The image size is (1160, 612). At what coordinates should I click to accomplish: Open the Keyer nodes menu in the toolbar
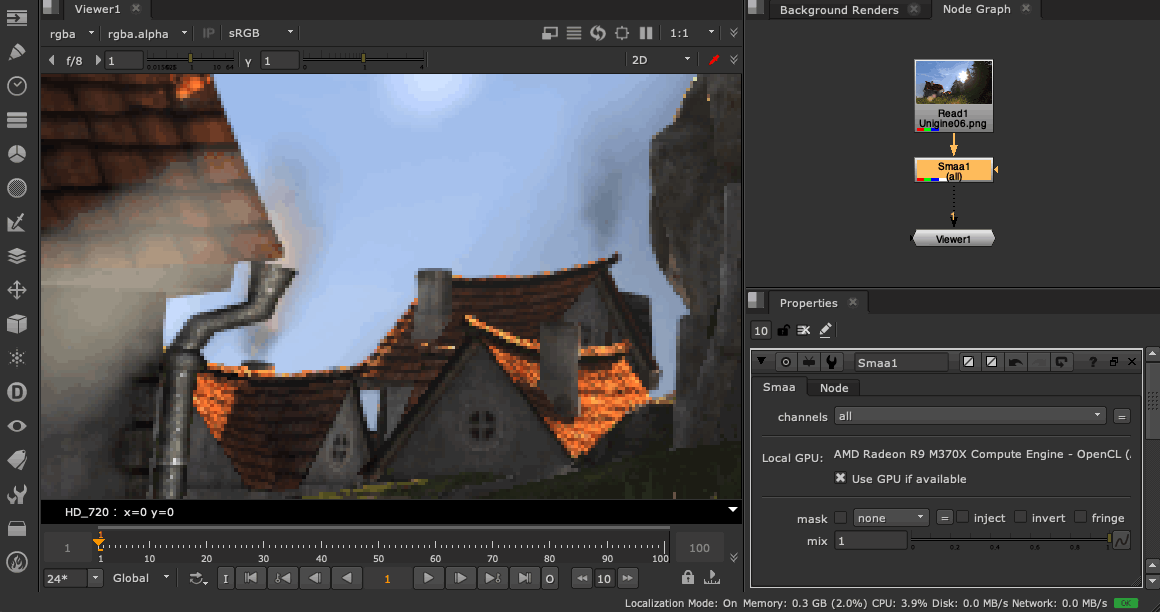point(16,221)
